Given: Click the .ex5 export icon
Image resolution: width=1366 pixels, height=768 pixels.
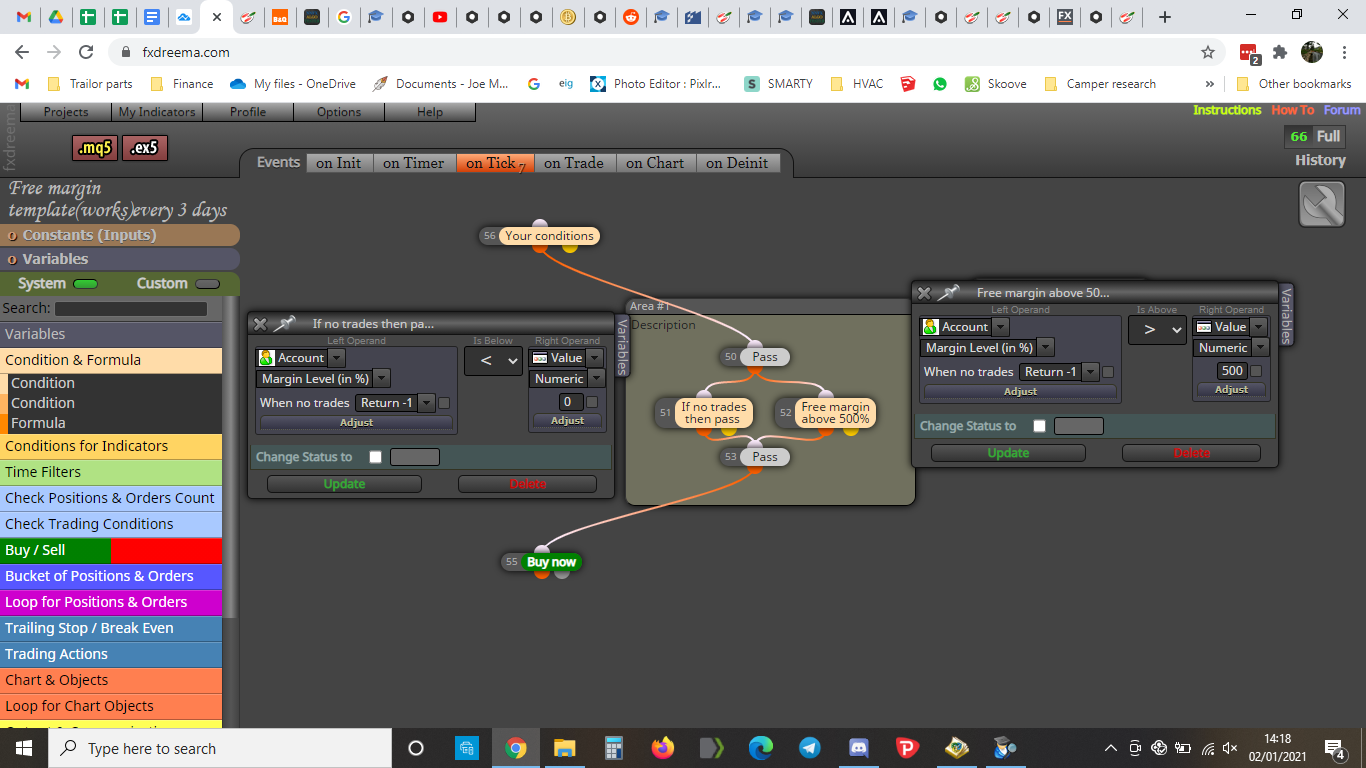Looking at the screenshot, I should tap(145, 148).
